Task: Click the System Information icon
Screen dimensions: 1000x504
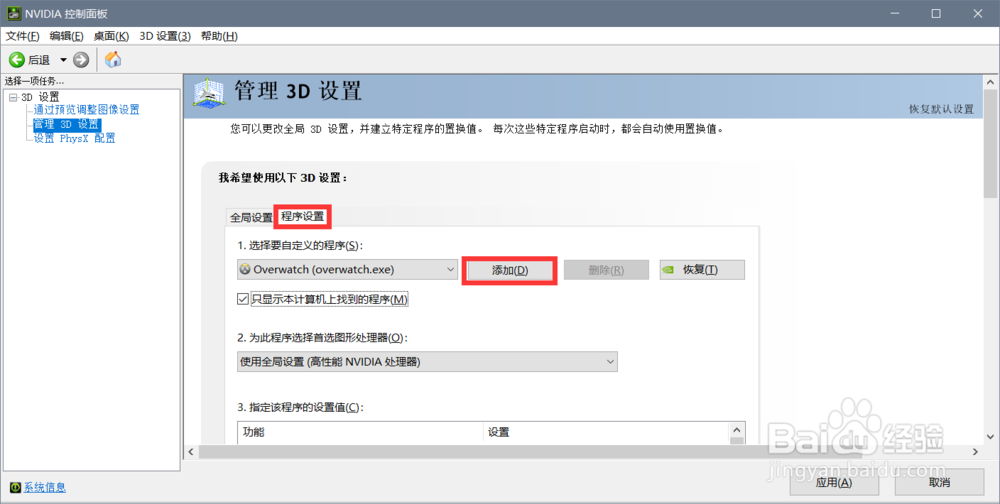Action: [x=15, y=488]
